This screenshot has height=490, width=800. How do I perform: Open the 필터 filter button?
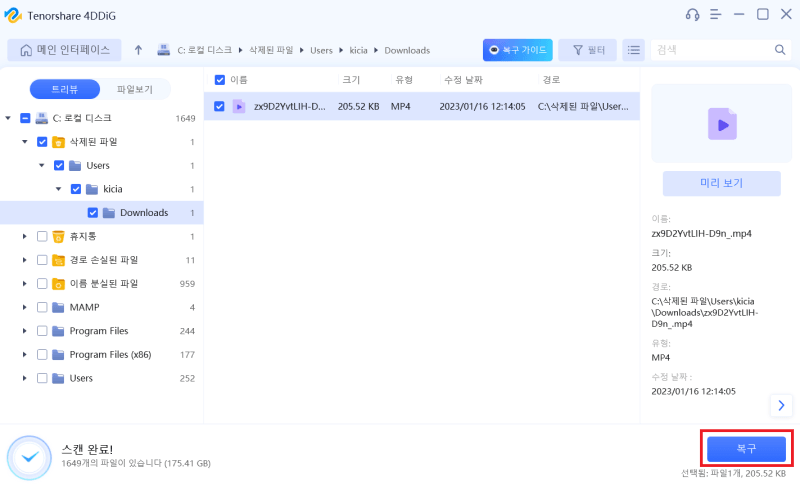point(588,50)
